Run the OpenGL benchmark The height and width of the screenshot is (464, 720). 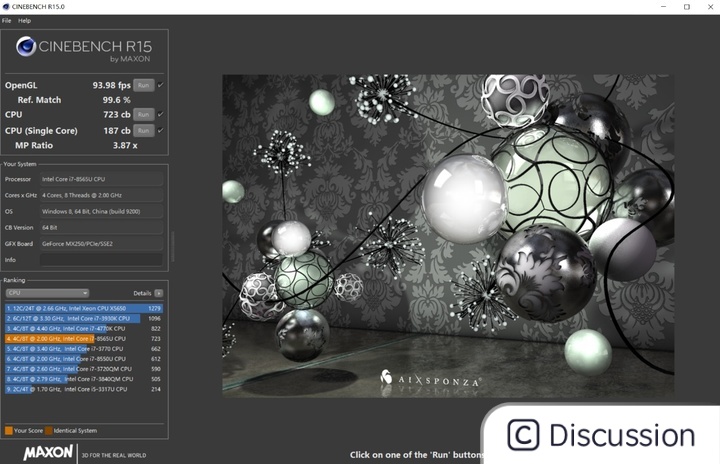click(x=144, y=85)
